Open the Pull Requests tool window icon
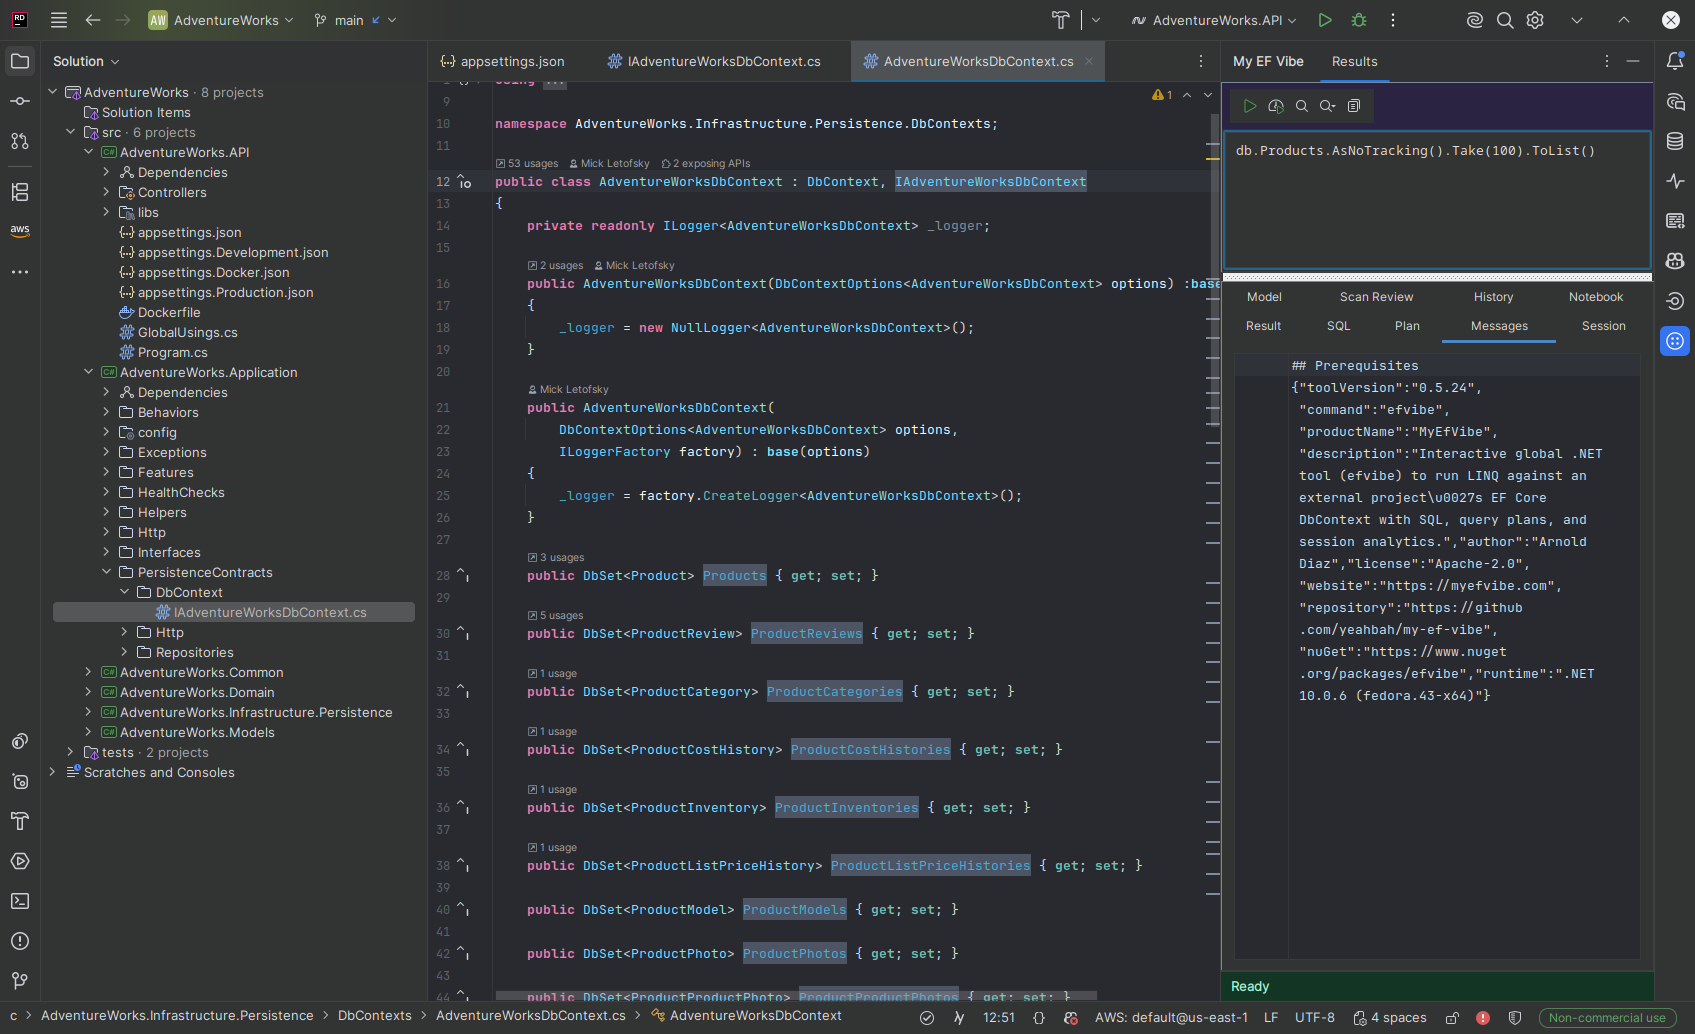The height and width of the screenshot is (1034, 1695). [20, 141]
